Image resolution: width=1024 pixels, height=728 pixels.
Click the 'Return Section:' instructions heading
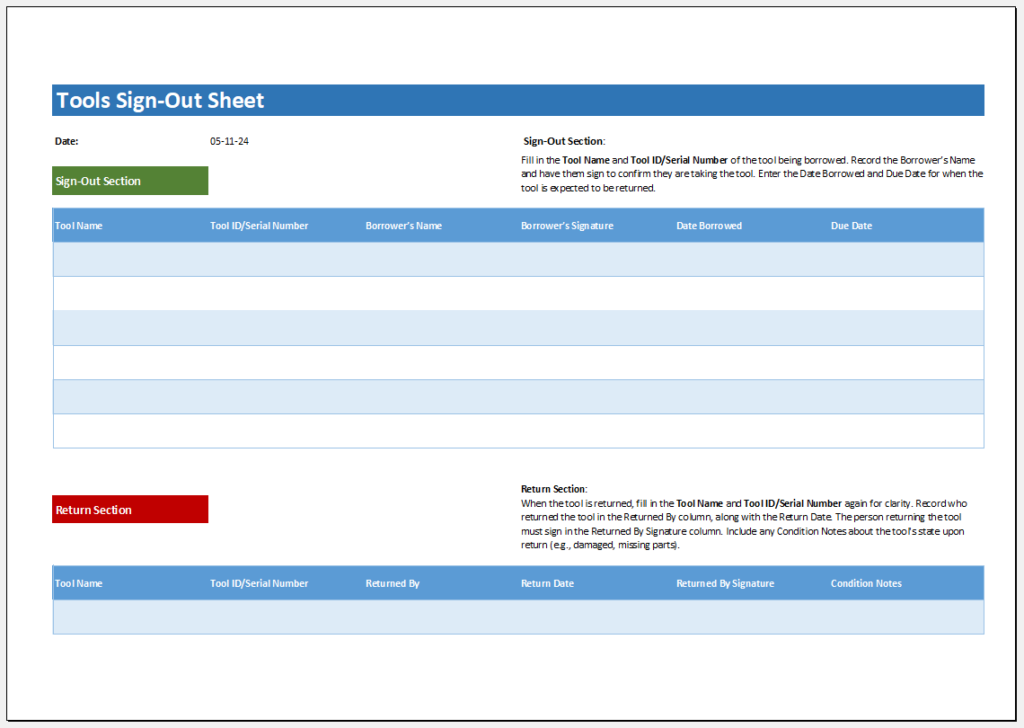554,489
